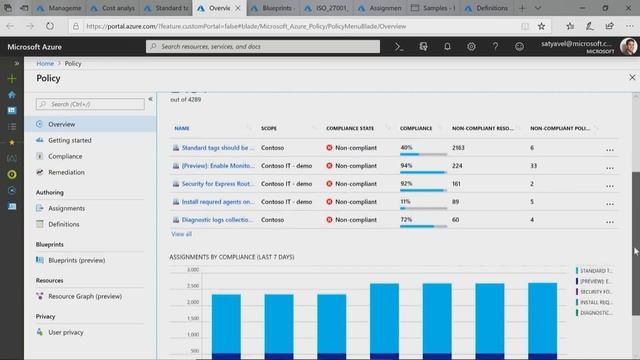The width and height of the screenshot is (640, 360).
Task: Focus Policy menu search box
Action: (x=90, y=104)
